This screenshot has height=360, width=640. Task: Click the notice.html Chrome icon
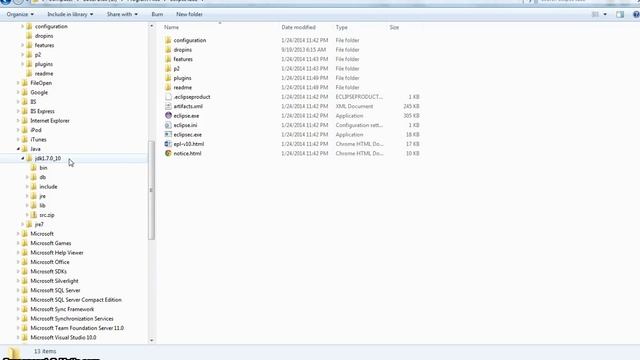(168, 153)
